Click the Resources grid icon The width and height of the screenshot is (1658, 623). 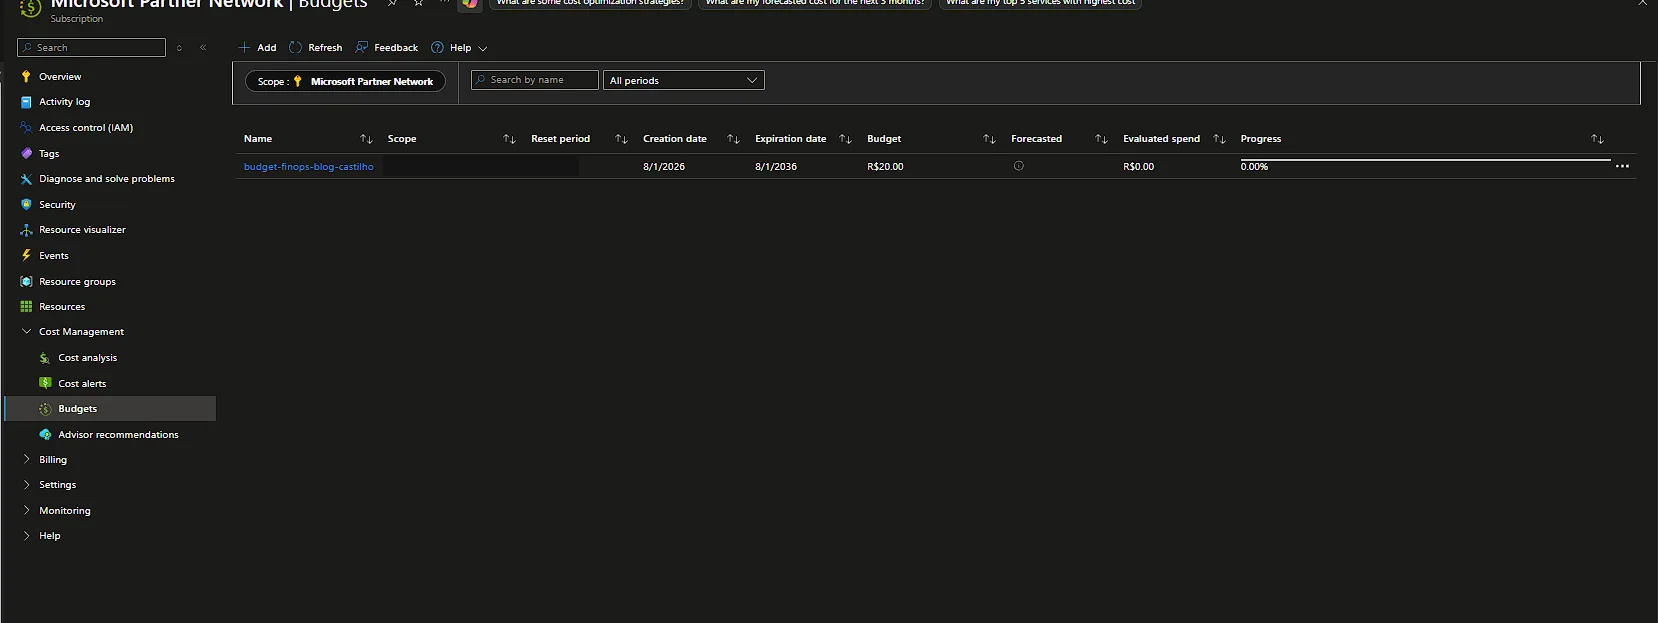point(26,306)
